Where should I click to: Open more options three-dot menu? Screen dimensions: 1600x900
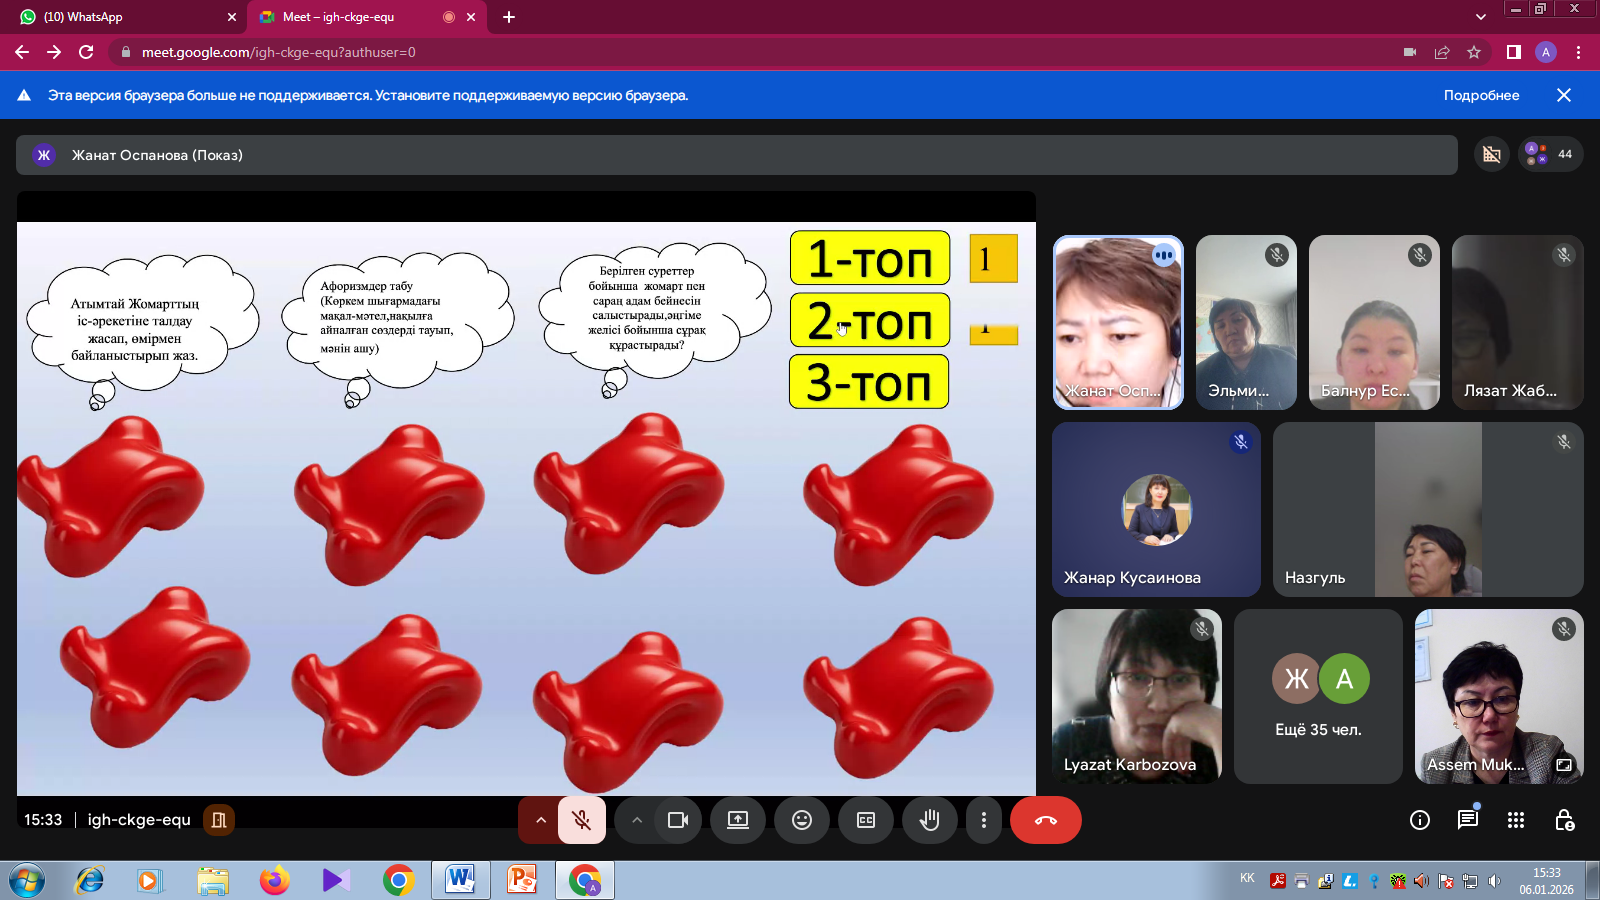pyautogui.click(x=984, y=820)
